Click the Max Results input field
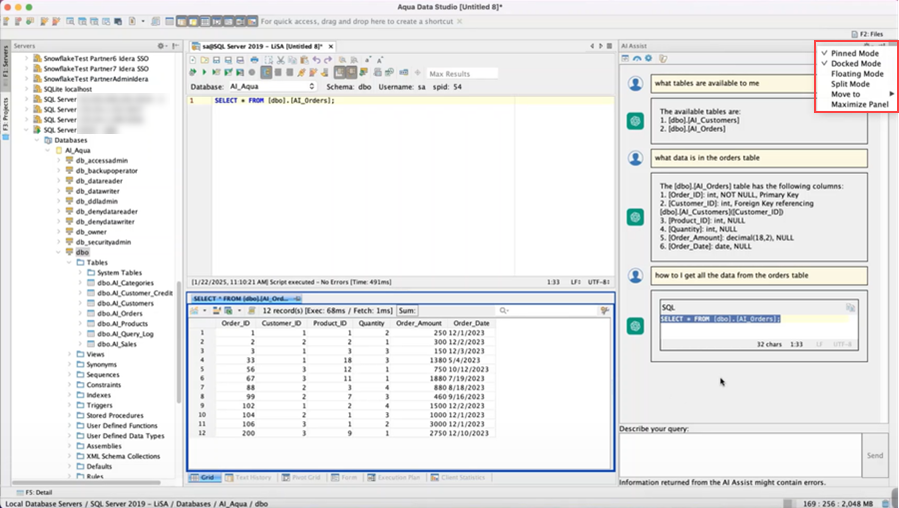This screenshot has height=508, width=899. point(461,73)
